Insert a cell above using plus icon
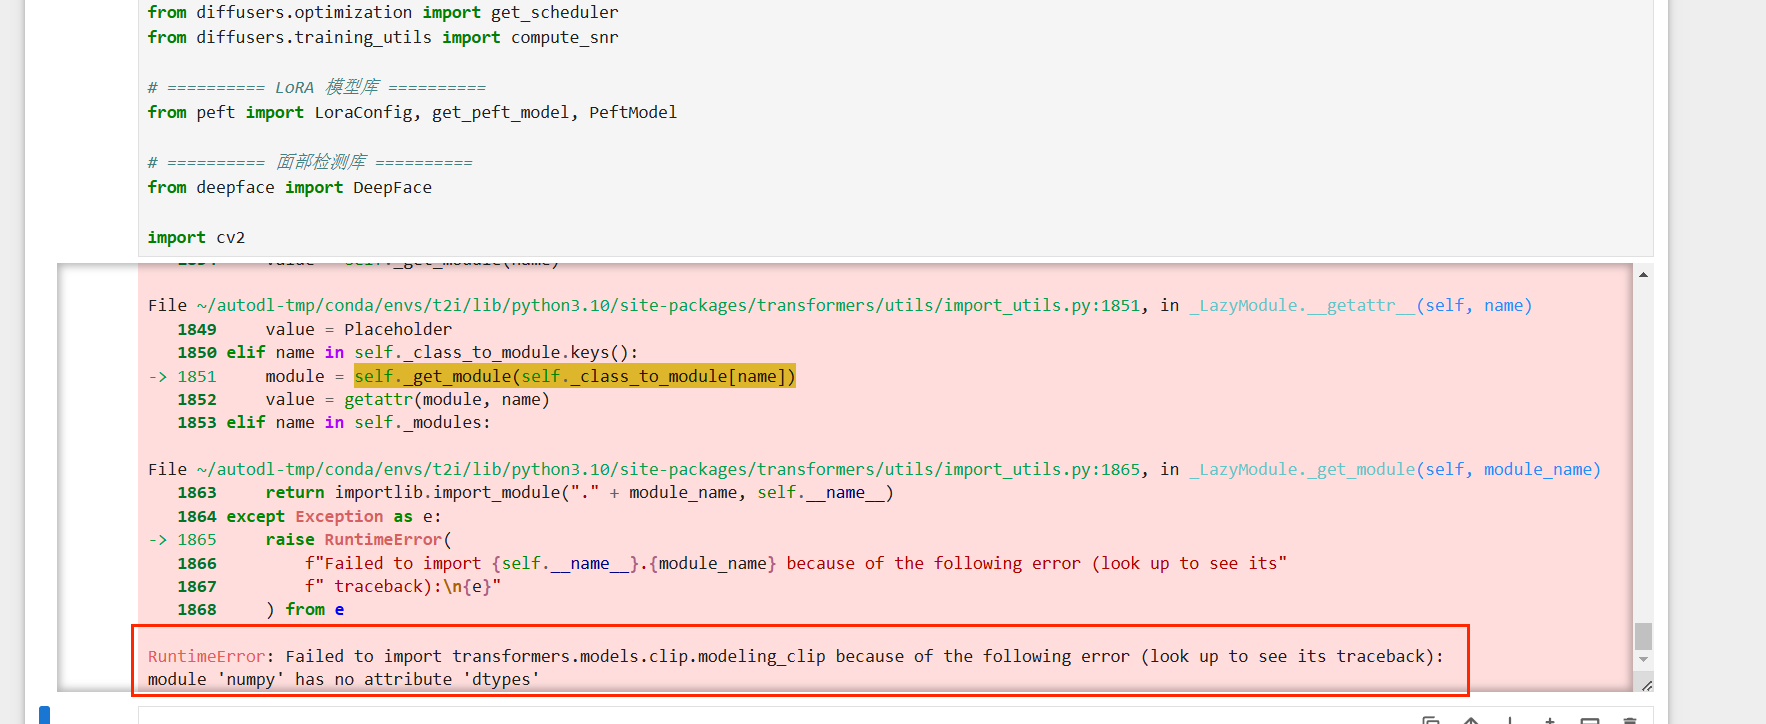The image size is (1766, 724). [1549, 720]
